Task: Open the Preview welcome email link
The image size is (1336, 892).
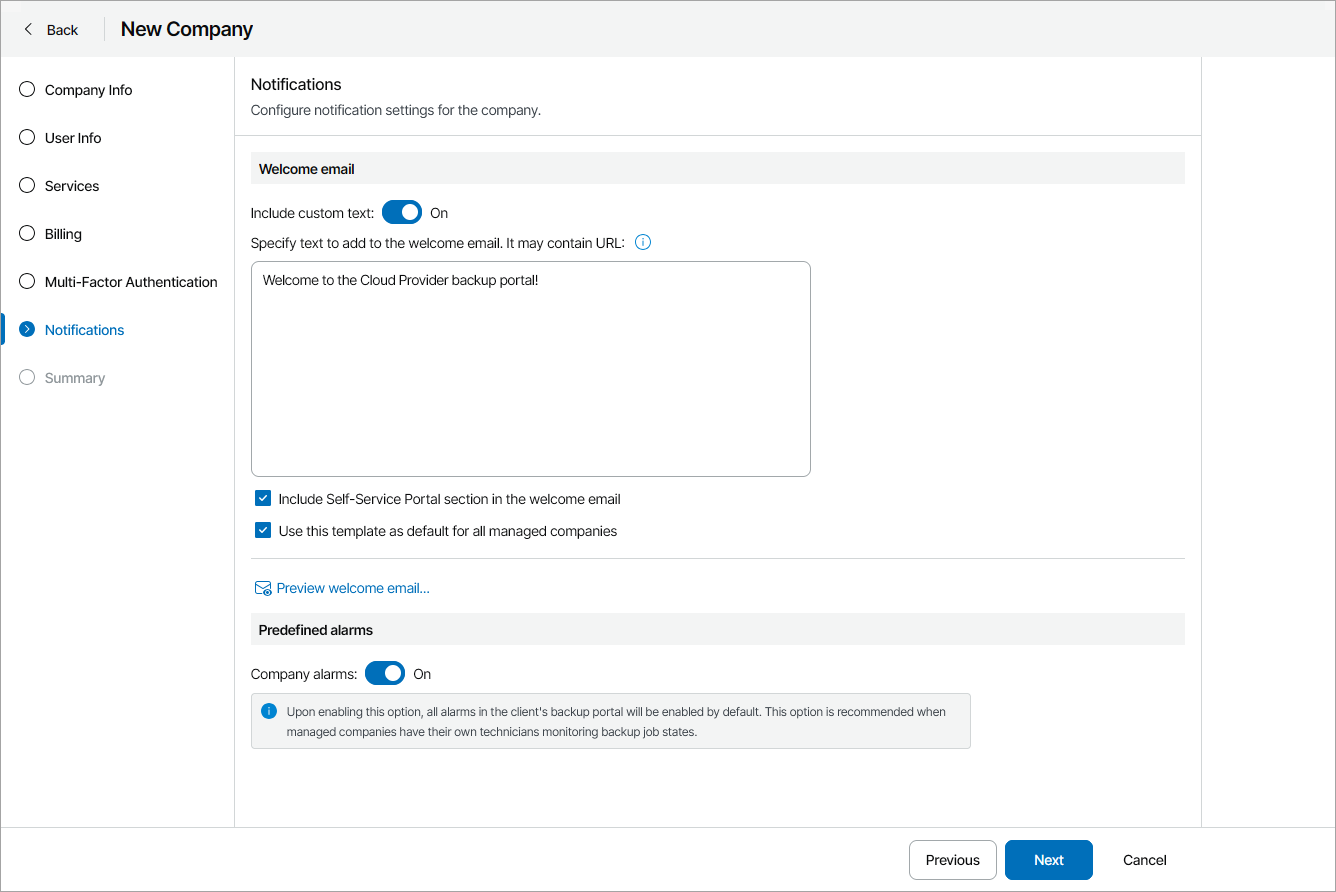Action: (352, 587)
